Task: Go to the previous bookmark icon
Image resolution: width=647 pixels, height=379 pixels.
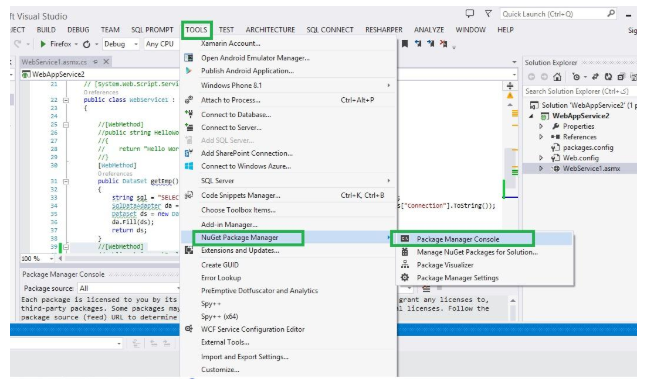Action: click(418, 43)
